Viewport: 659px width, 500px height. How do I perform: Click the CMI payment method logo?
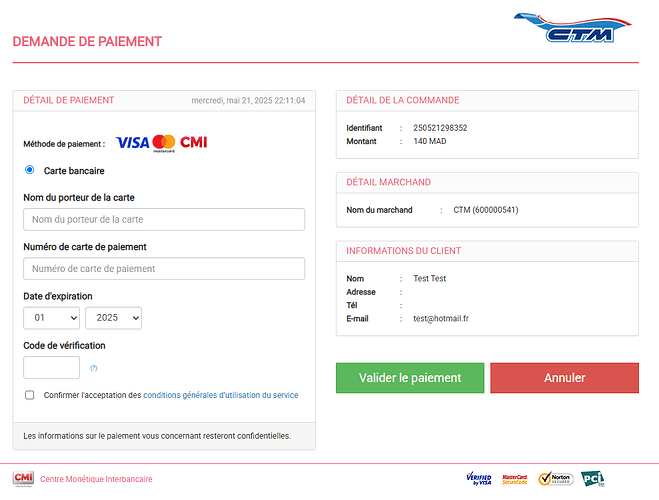click(194, 142)
